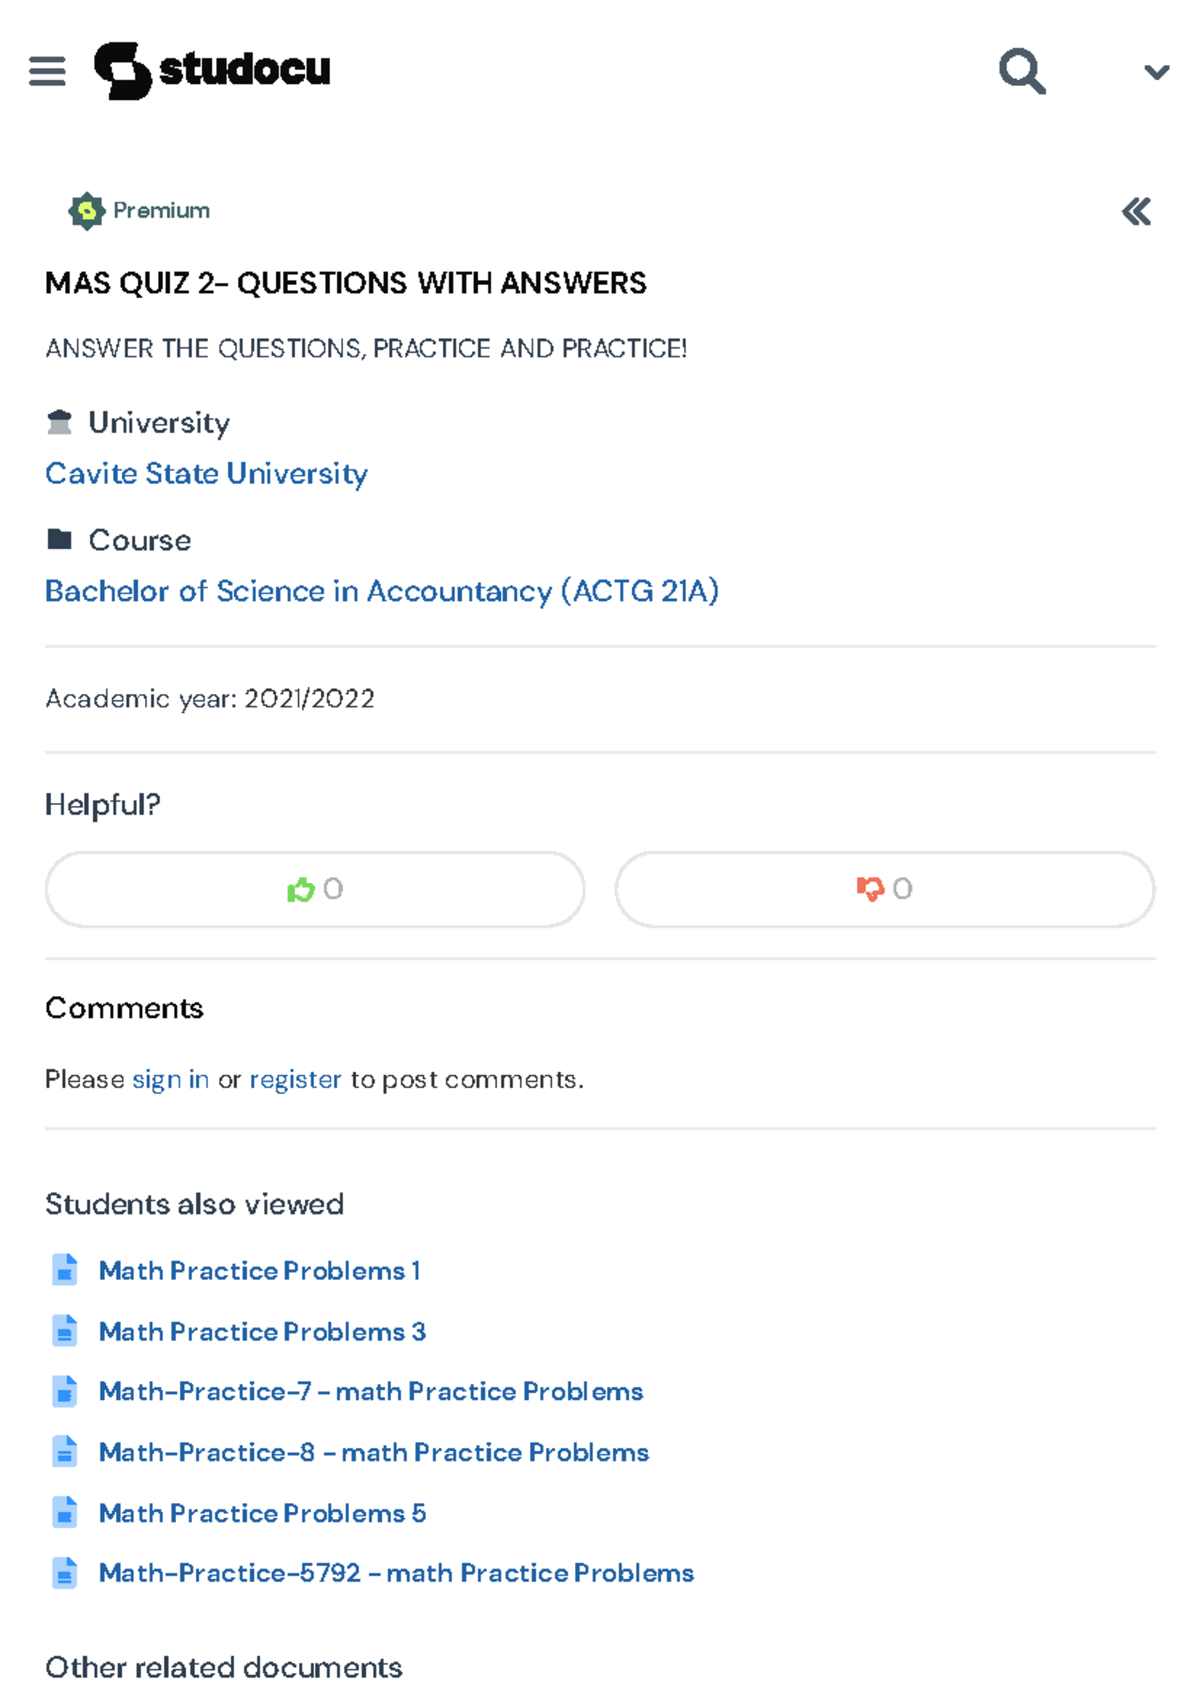
Task: Select the Comments section heading
Action: pyautogui.click(x=124, y=1008)
